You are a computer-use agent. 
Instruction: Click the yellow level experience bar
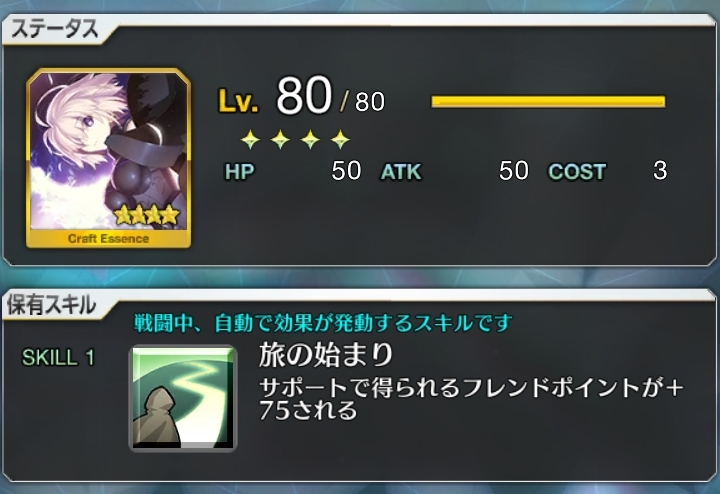(548, 101)
